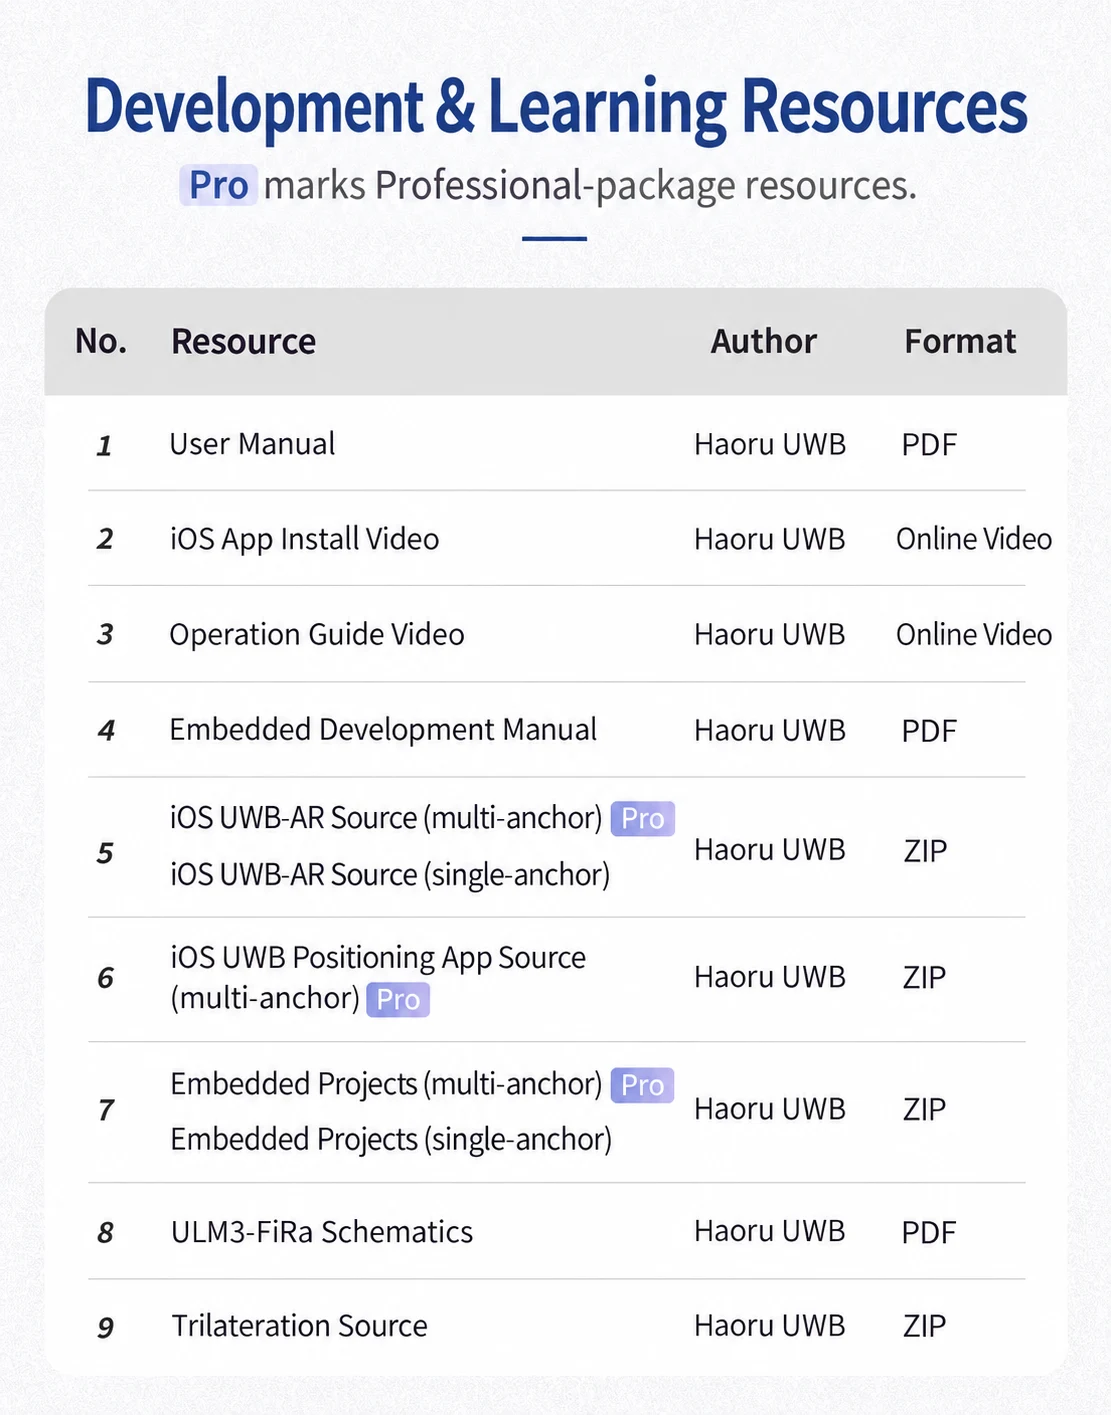Viewport: 1111px width, 1415px height.
Task: Click Haoru UWB author of User Manual
Action: 770,444
